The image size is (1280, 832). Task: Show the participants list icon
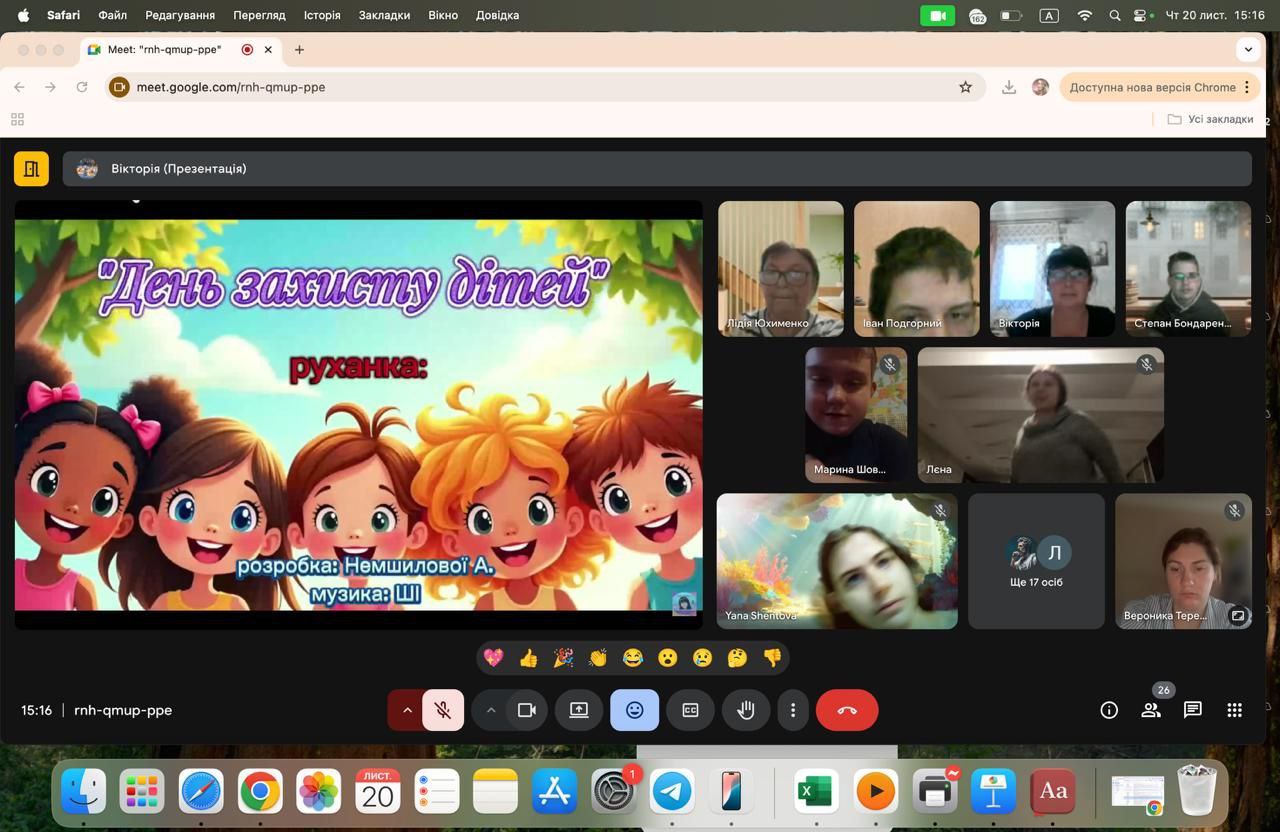1151,710
